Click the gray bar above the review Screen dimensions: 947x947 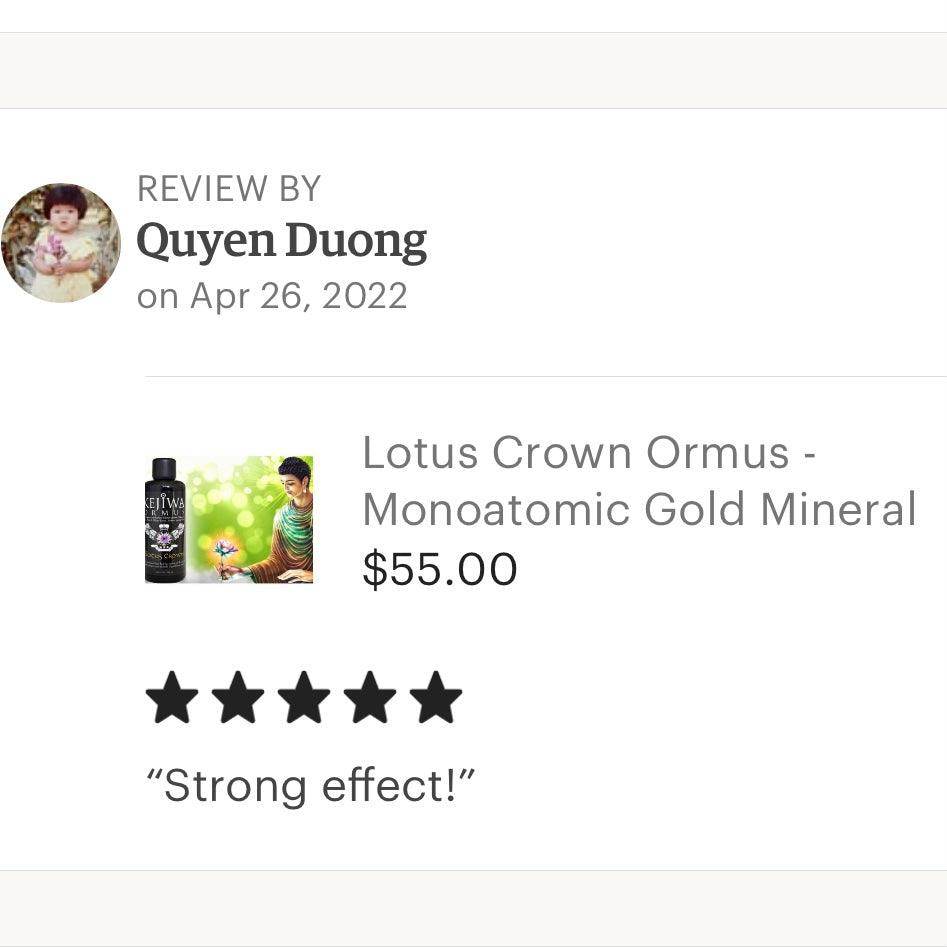pyautogui.click(x=473, y=70)
